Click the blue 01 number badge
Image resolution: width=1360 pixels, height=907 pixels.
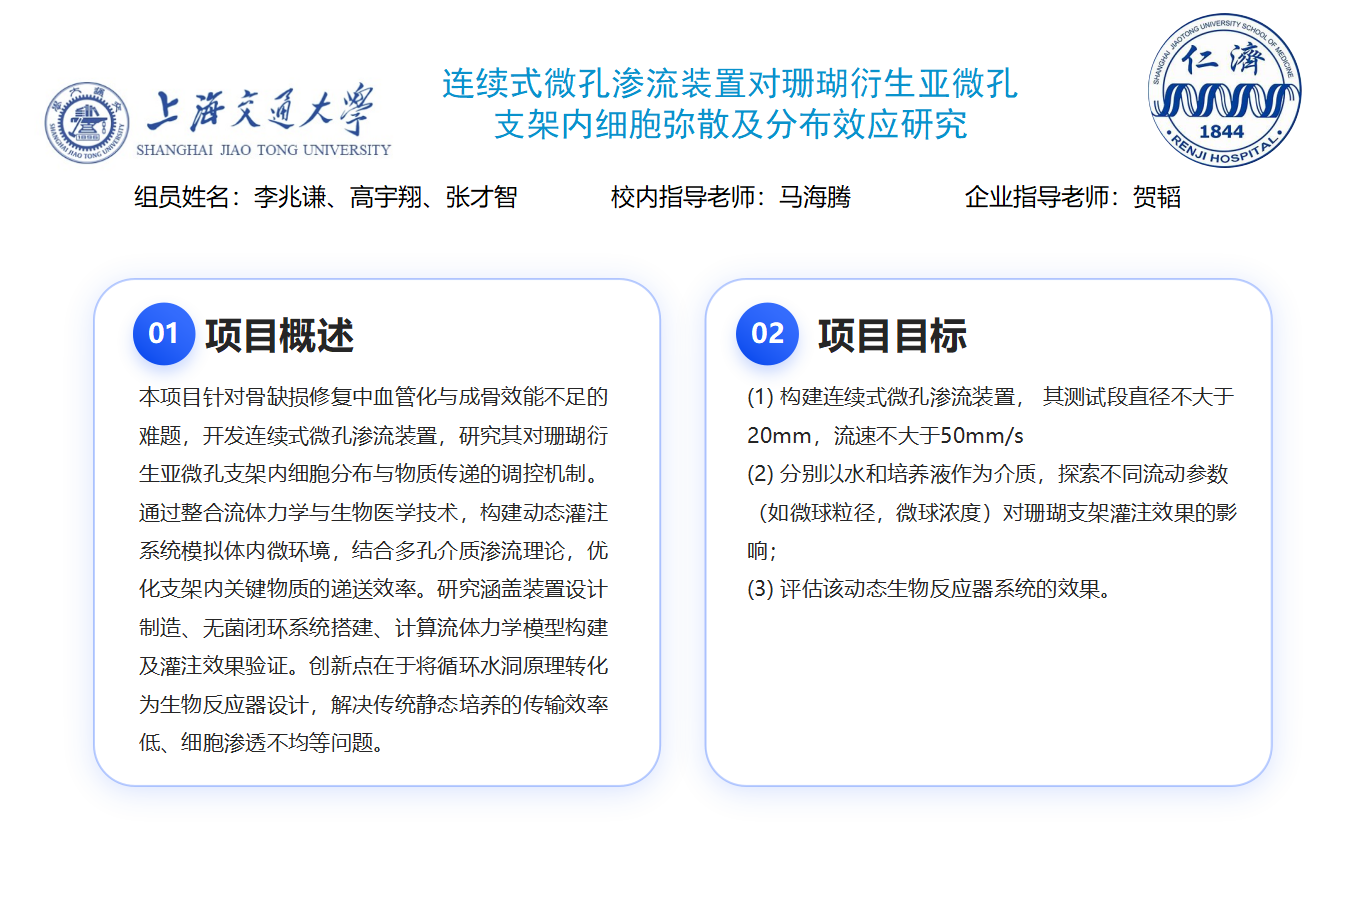click(x=163, y=334)
